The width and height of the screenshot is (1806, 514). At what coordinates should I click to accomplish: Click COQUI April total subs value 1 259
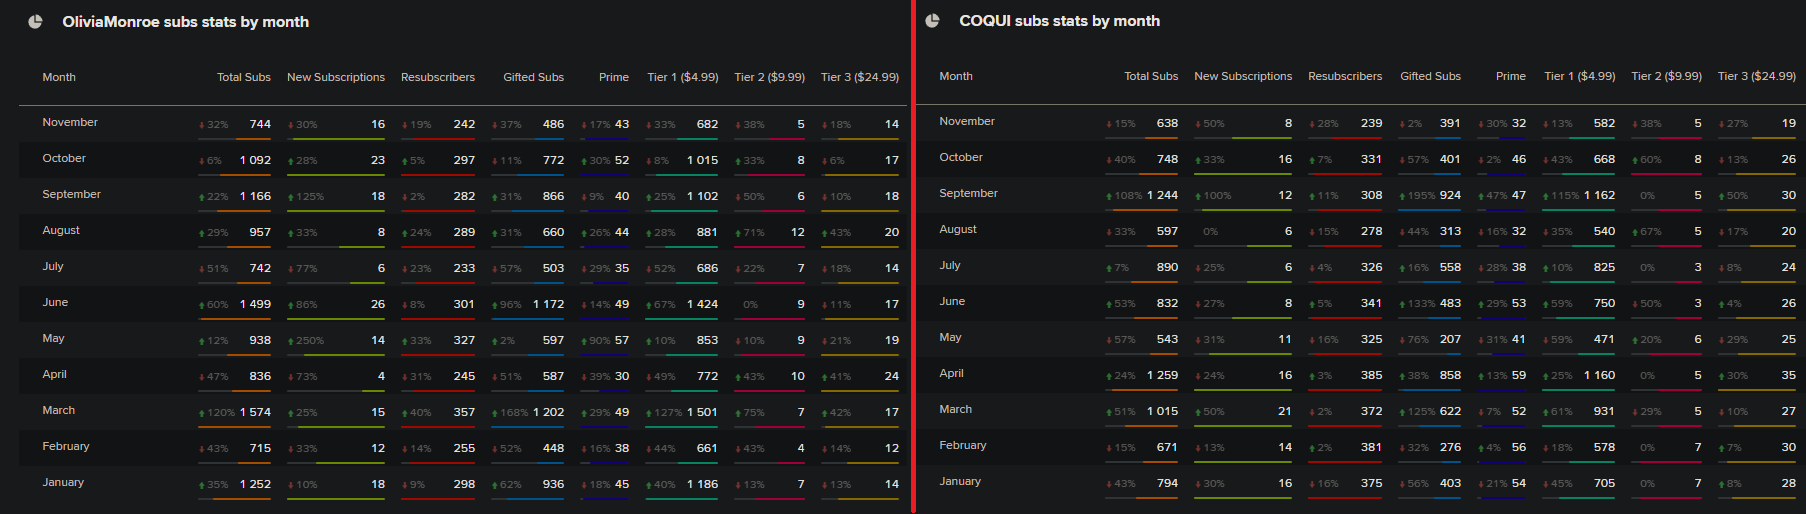point(1162,375)
